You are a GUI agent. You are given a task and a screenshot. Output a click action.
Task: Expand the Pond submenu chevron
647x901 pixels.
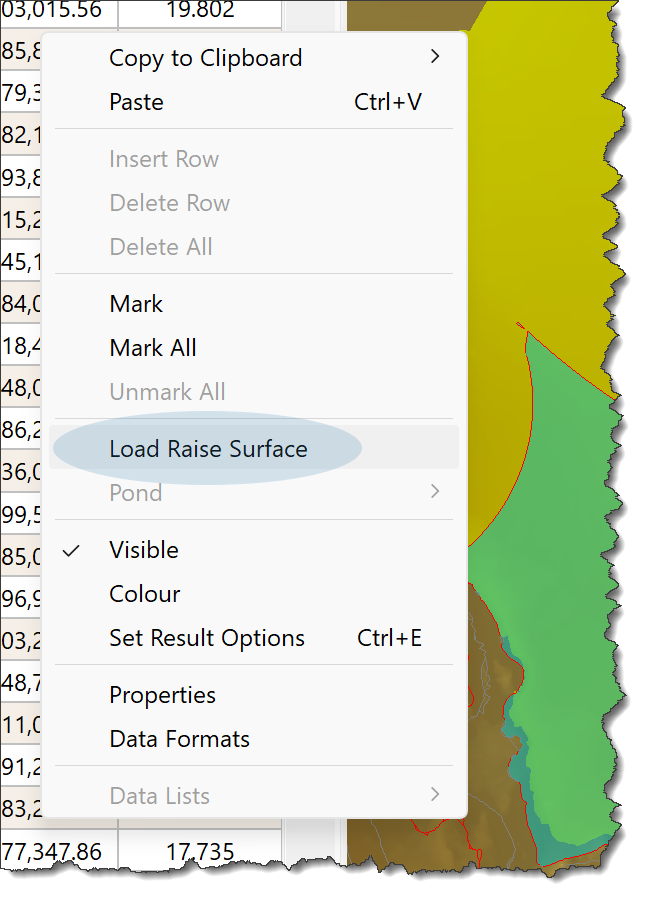coord(435,492)
